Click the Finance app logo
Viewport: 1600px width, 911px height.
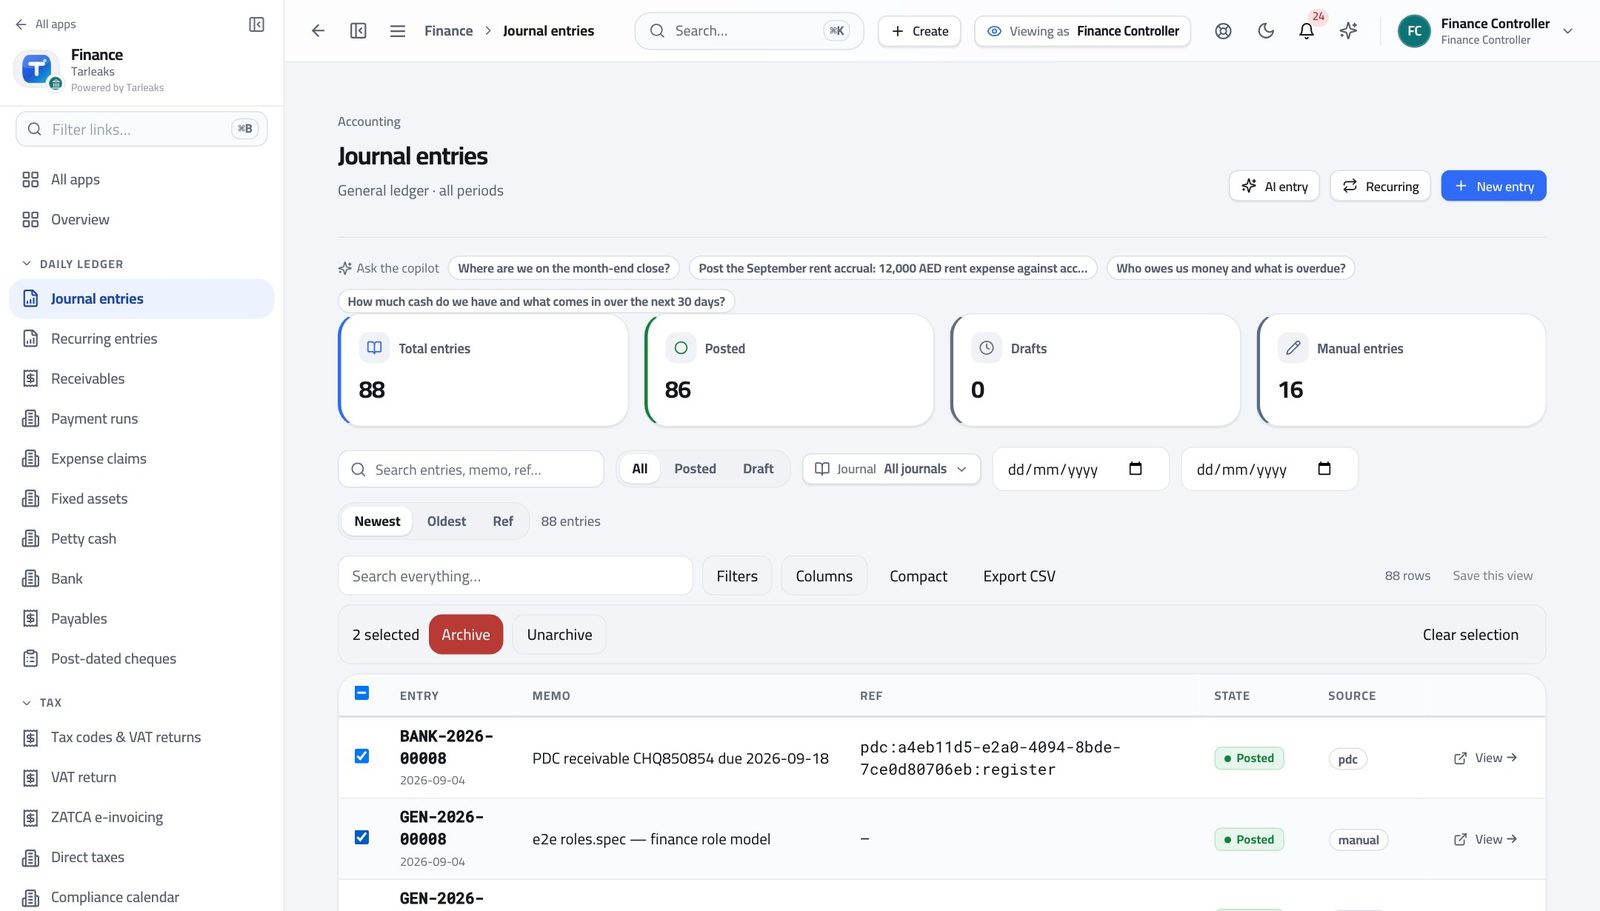tap(37, 69)
